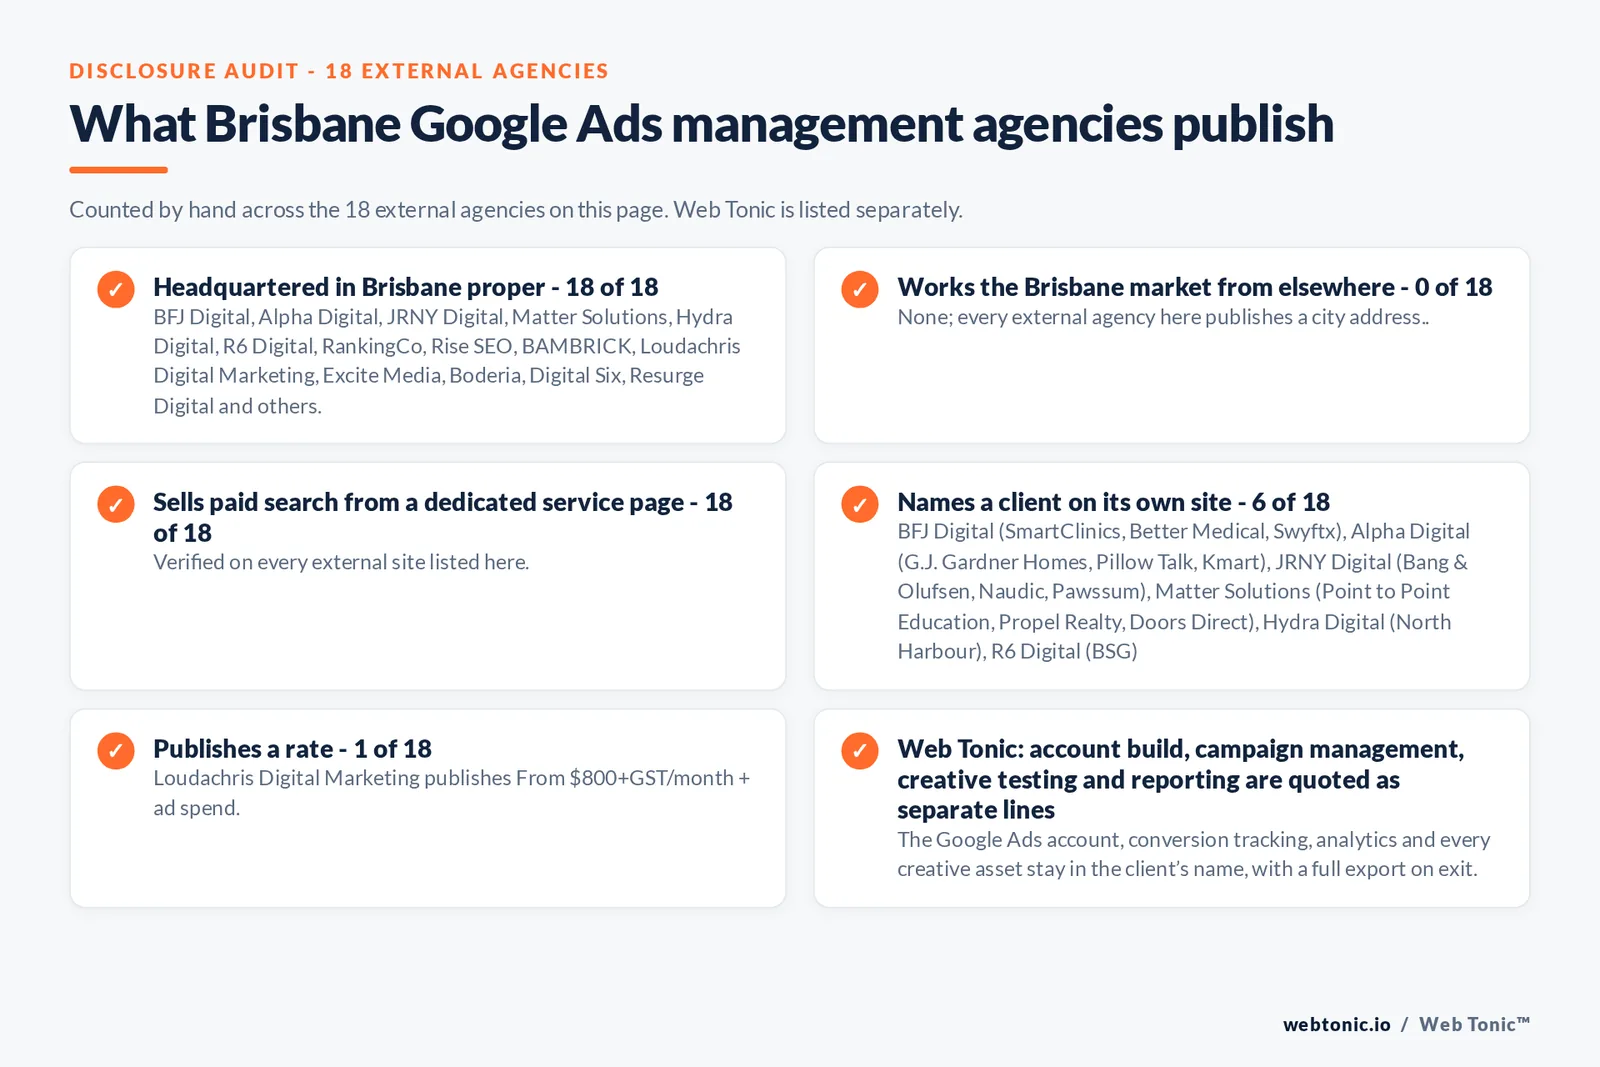Click the checkmark icon beside Sells paid search

point(116,504)
